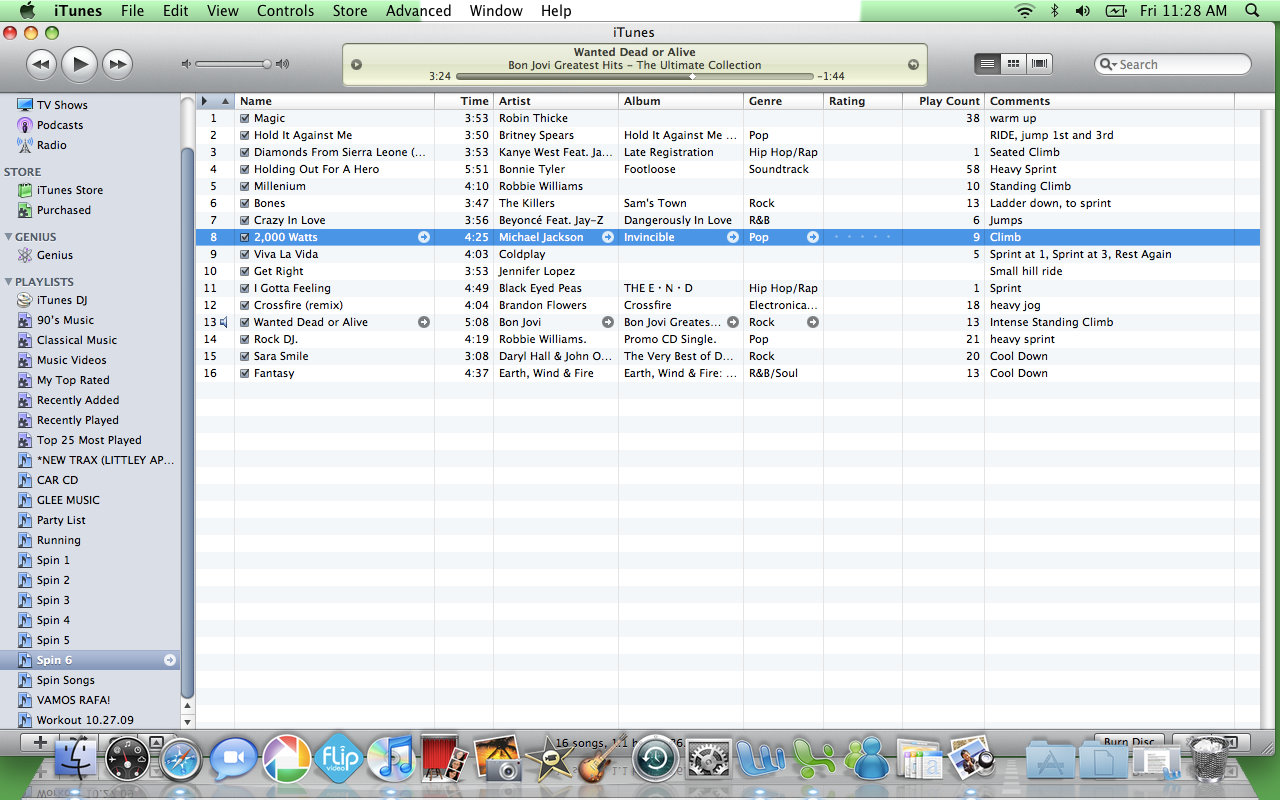Open the Edit menu
The height and width of the screenshot is (800, 1280).
176,10
